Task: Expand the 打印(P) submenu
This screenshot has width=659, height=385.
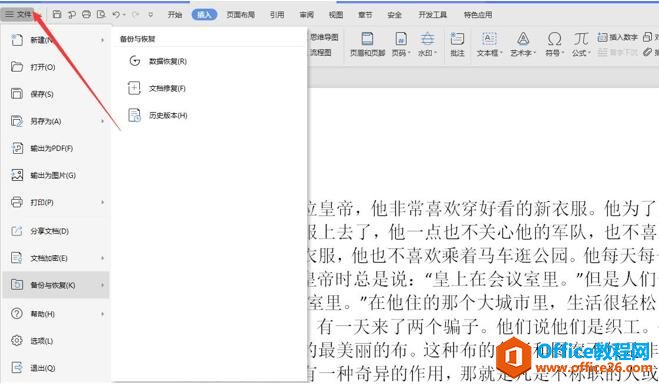Action: 102,202
